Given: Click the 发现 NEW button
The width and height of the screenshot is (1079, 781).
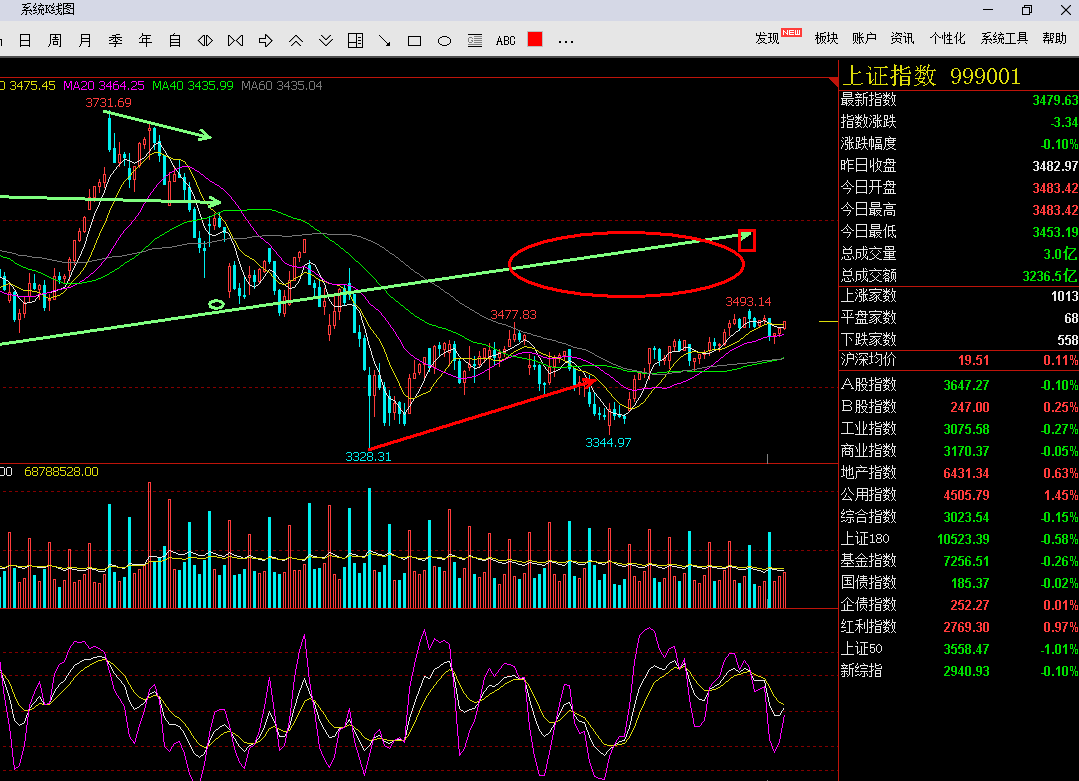Looking at the screenshot, I should coord(778,37).
